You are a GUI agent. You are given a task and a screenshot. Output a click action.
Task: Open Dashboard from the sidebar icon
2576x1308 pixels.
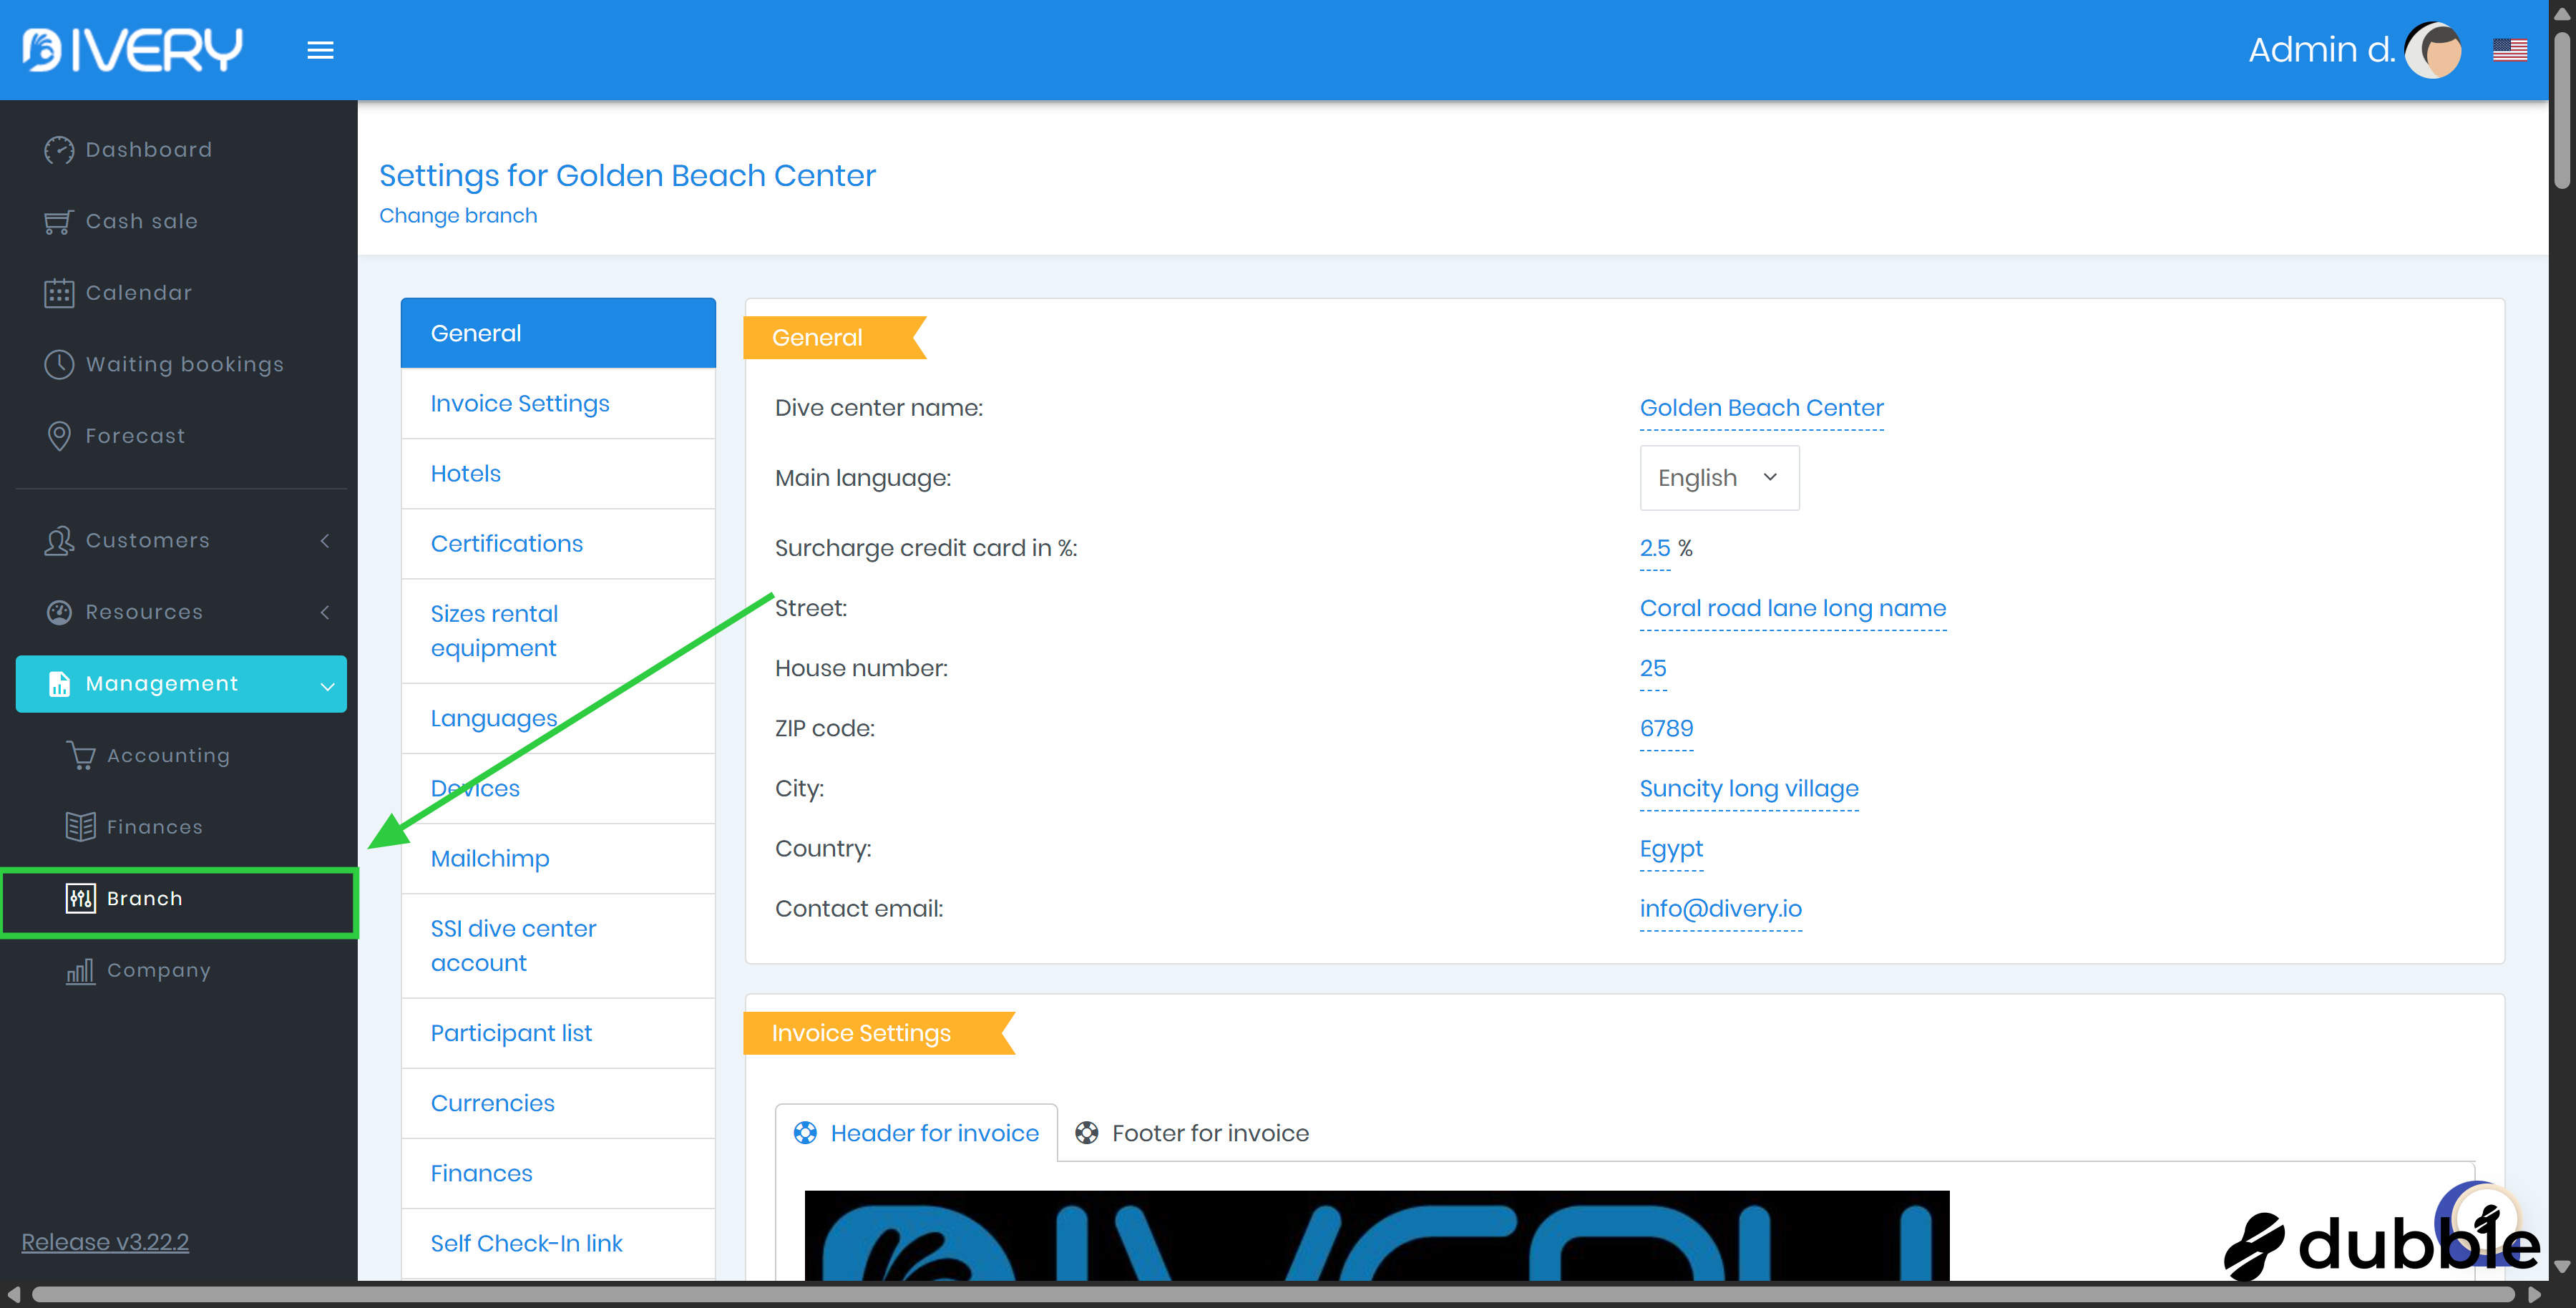[59, 150]
